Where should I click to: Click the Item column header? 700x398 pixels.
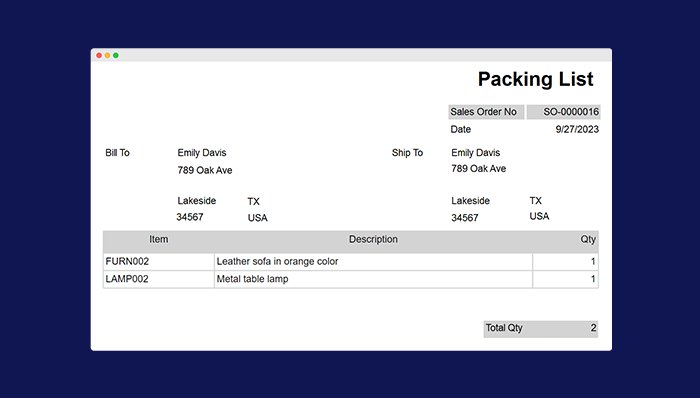pos(158,240)
